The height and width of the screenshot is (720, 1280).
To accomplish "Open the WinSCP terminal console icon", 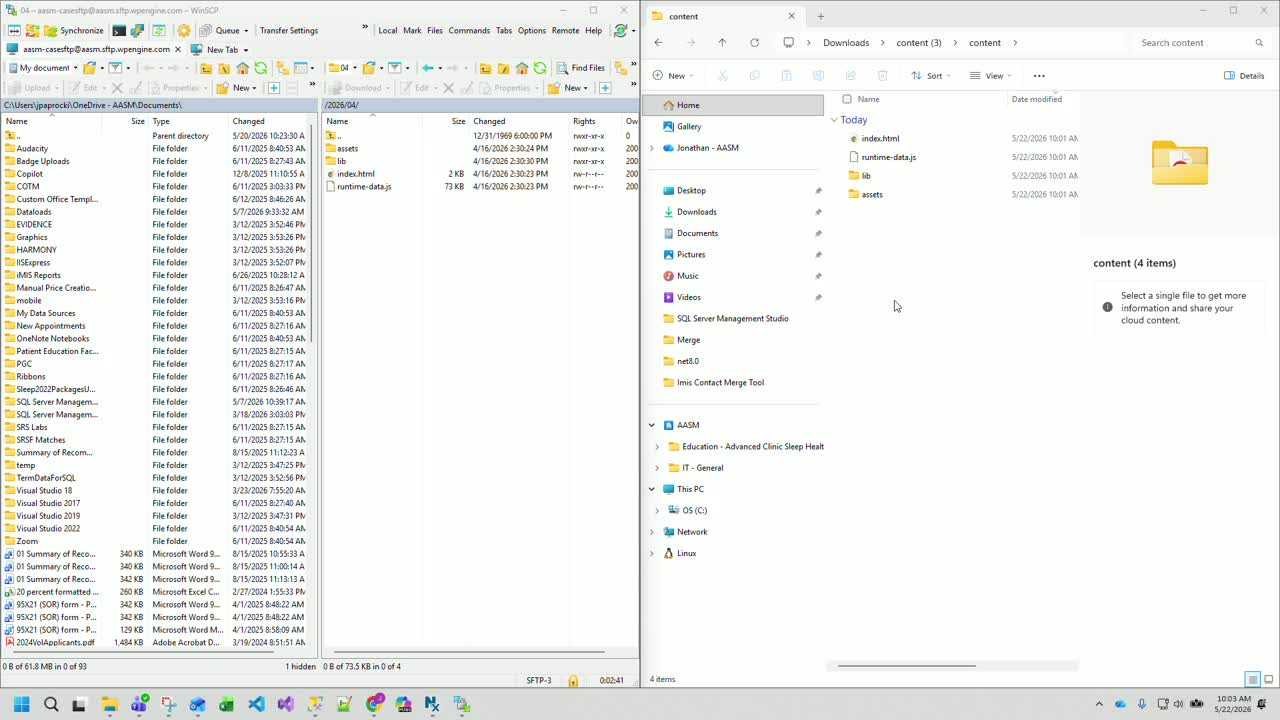I will [x=119, y=30].
